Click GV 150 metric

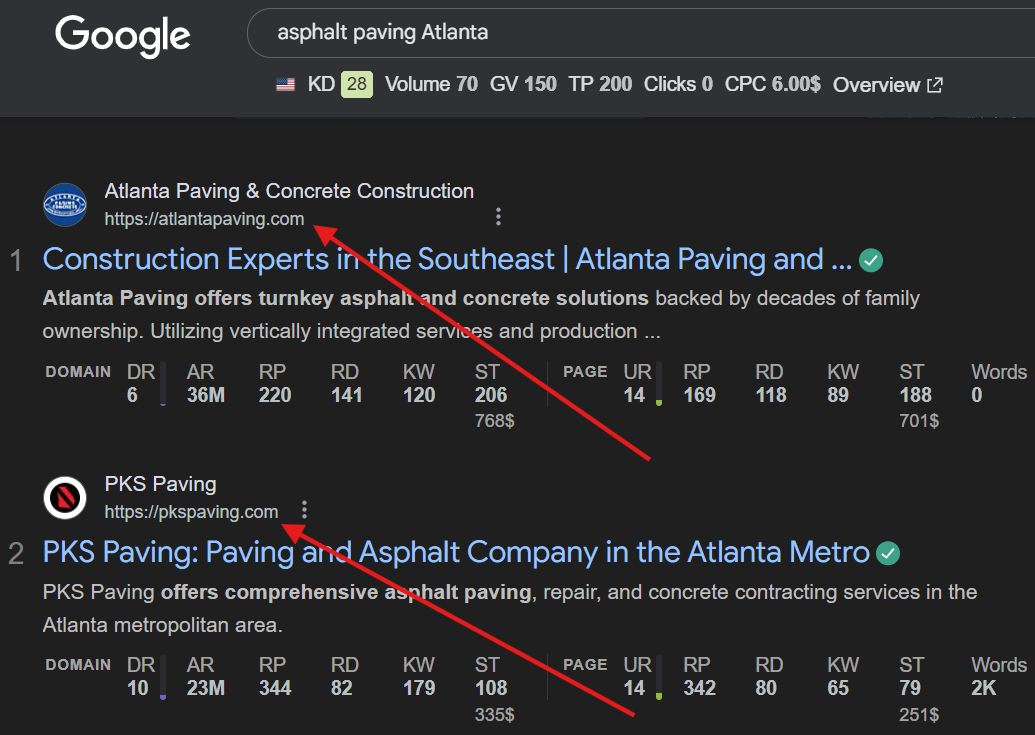[x=523, y=84]
